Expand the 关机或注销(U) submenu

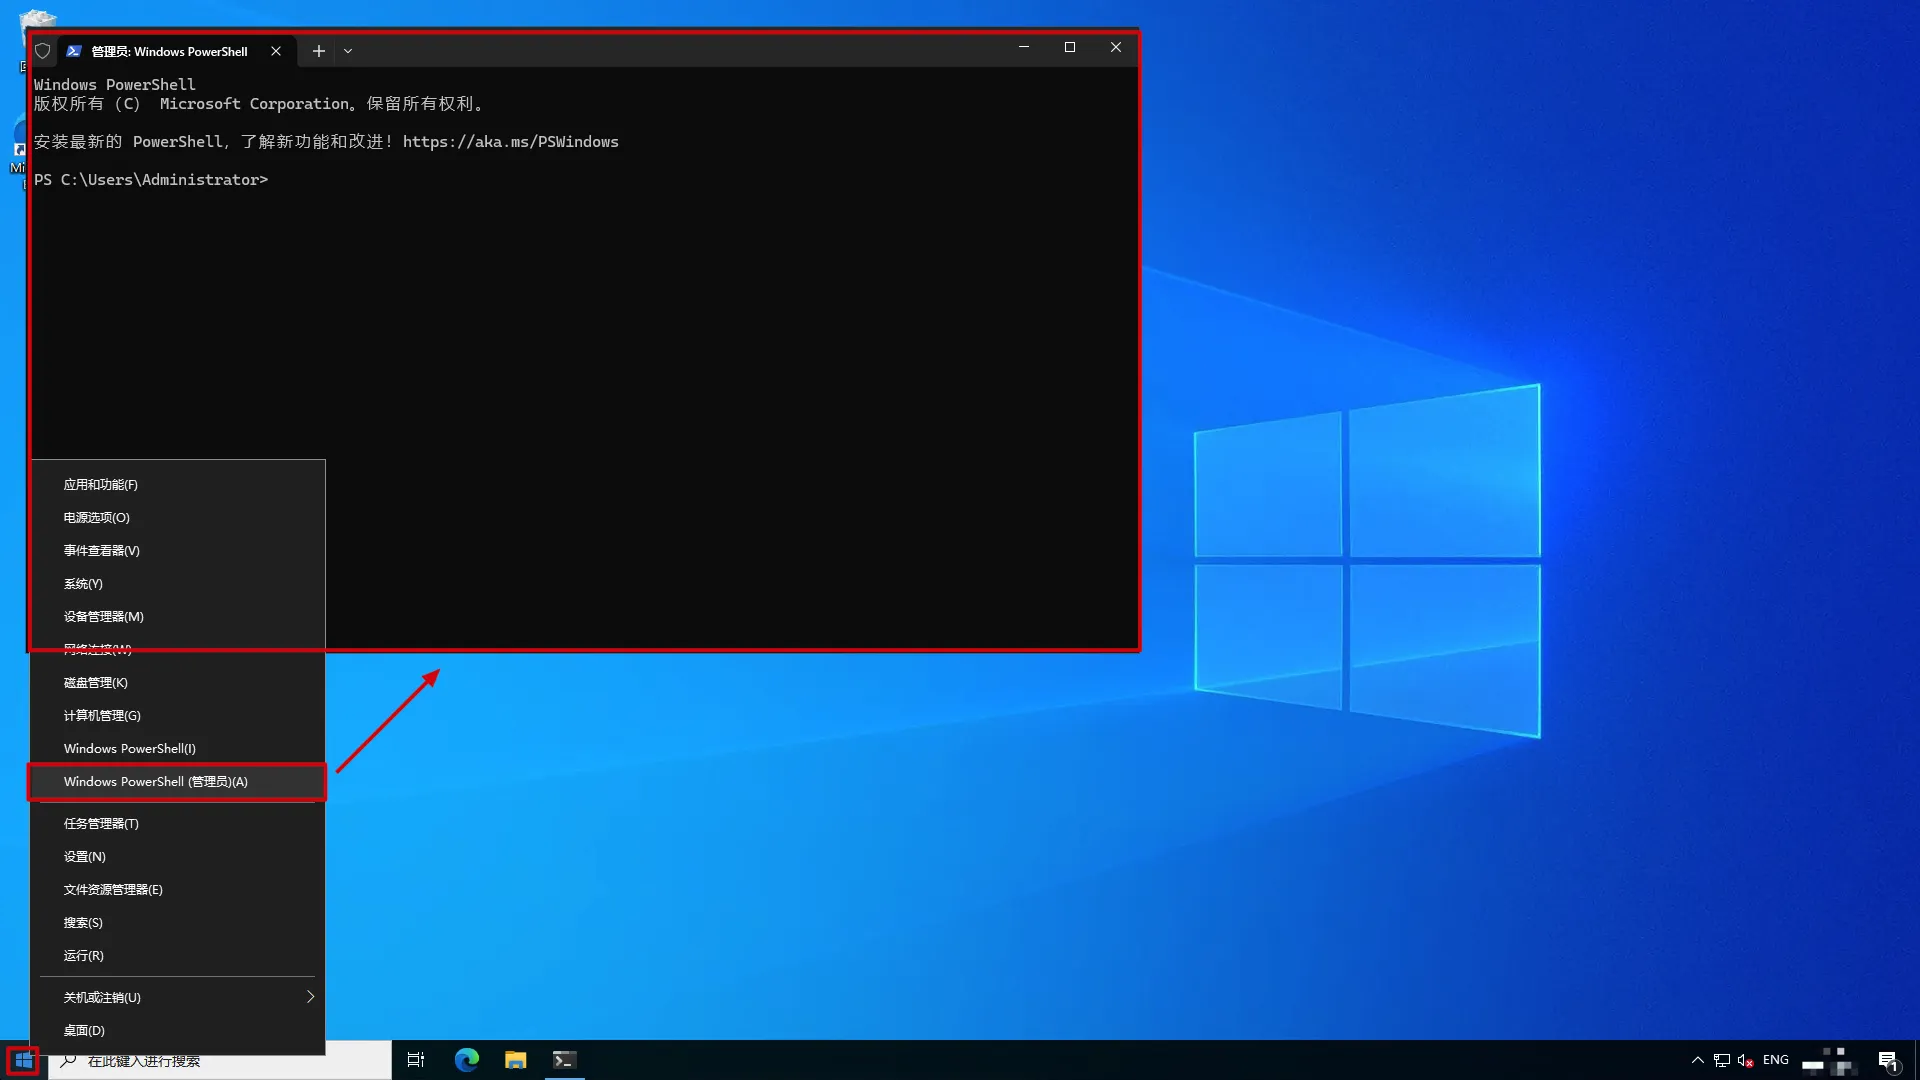(x=178, y=998)
